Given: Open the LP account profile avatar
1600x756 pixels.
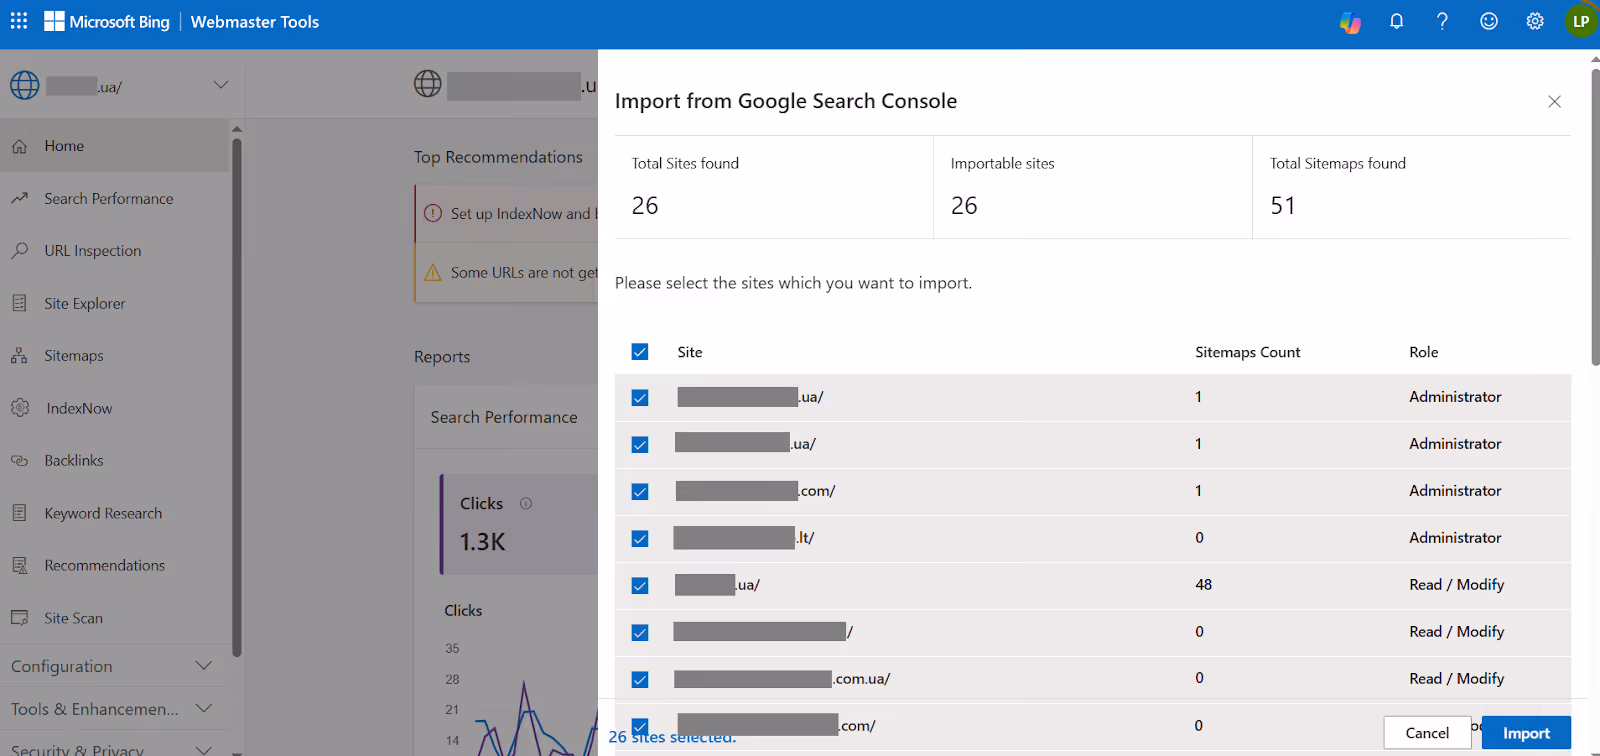Looking at the screenshot, I should click(1581, 21).
